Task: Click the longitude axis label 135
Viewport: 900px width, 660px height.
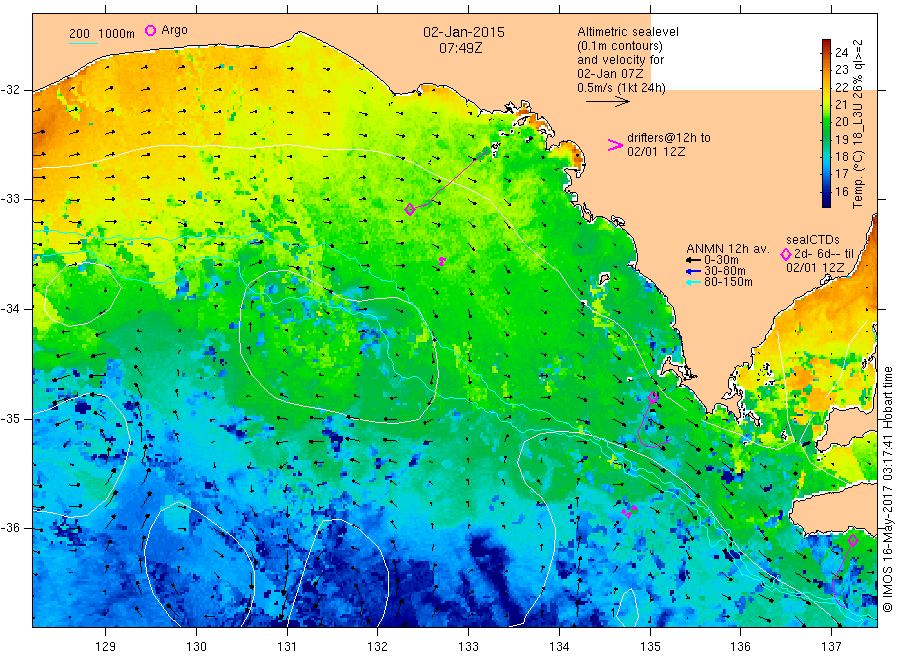Action: [650, 646]
